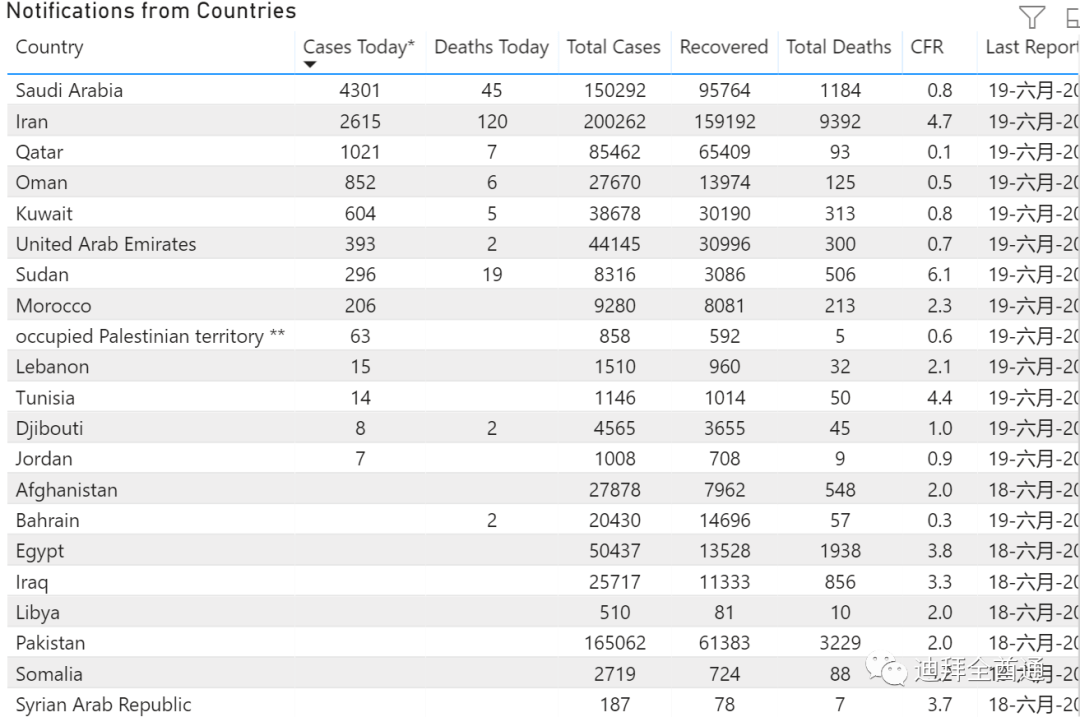Select the Iran country cell
This screenshot has width=1080, height=717.
tap(32, 121)
